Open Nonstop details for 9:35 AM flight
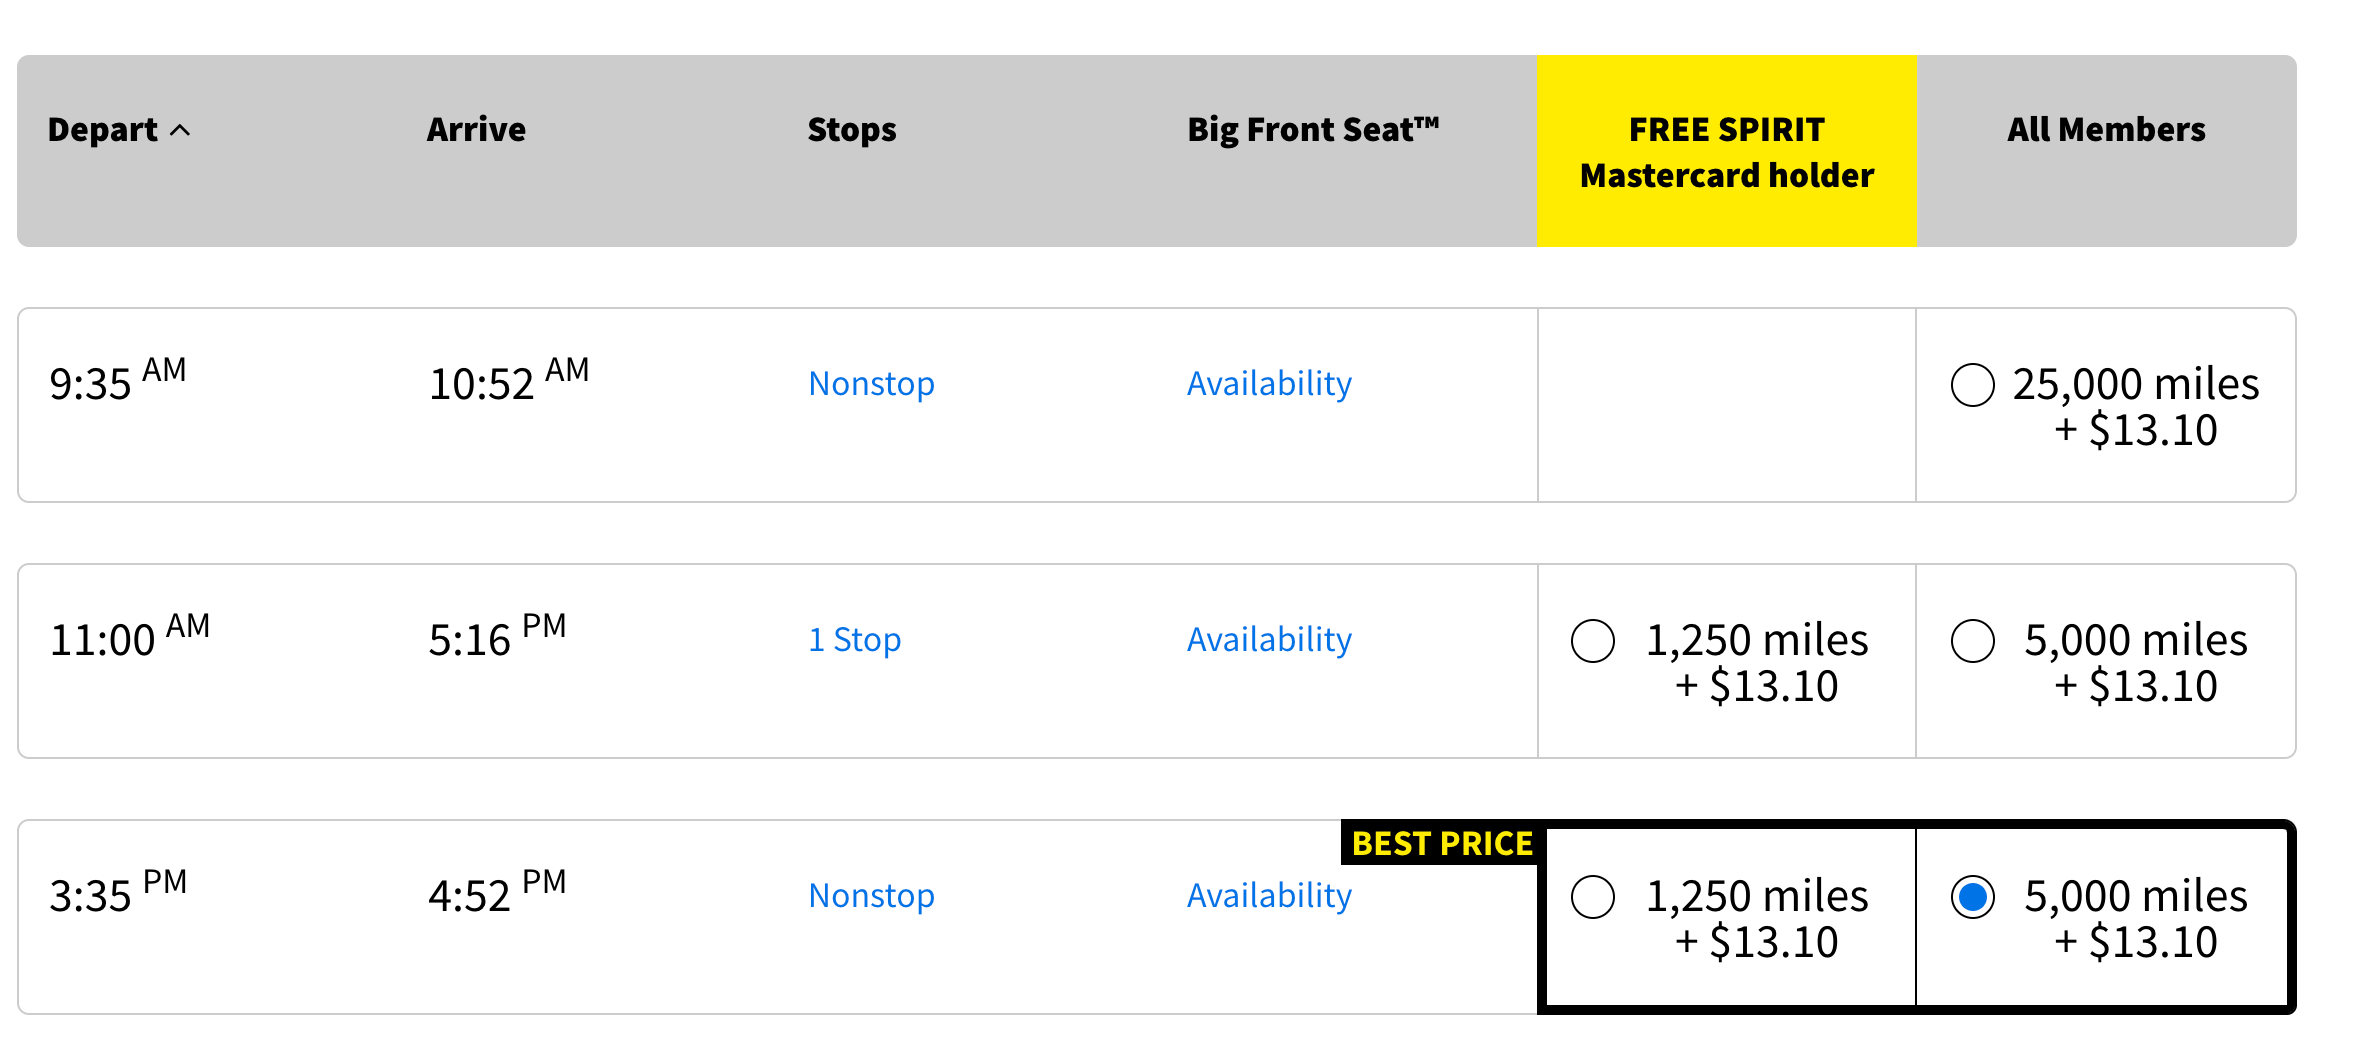The height and width of the screenshot is (1050, 2374). tap(871, 384)
